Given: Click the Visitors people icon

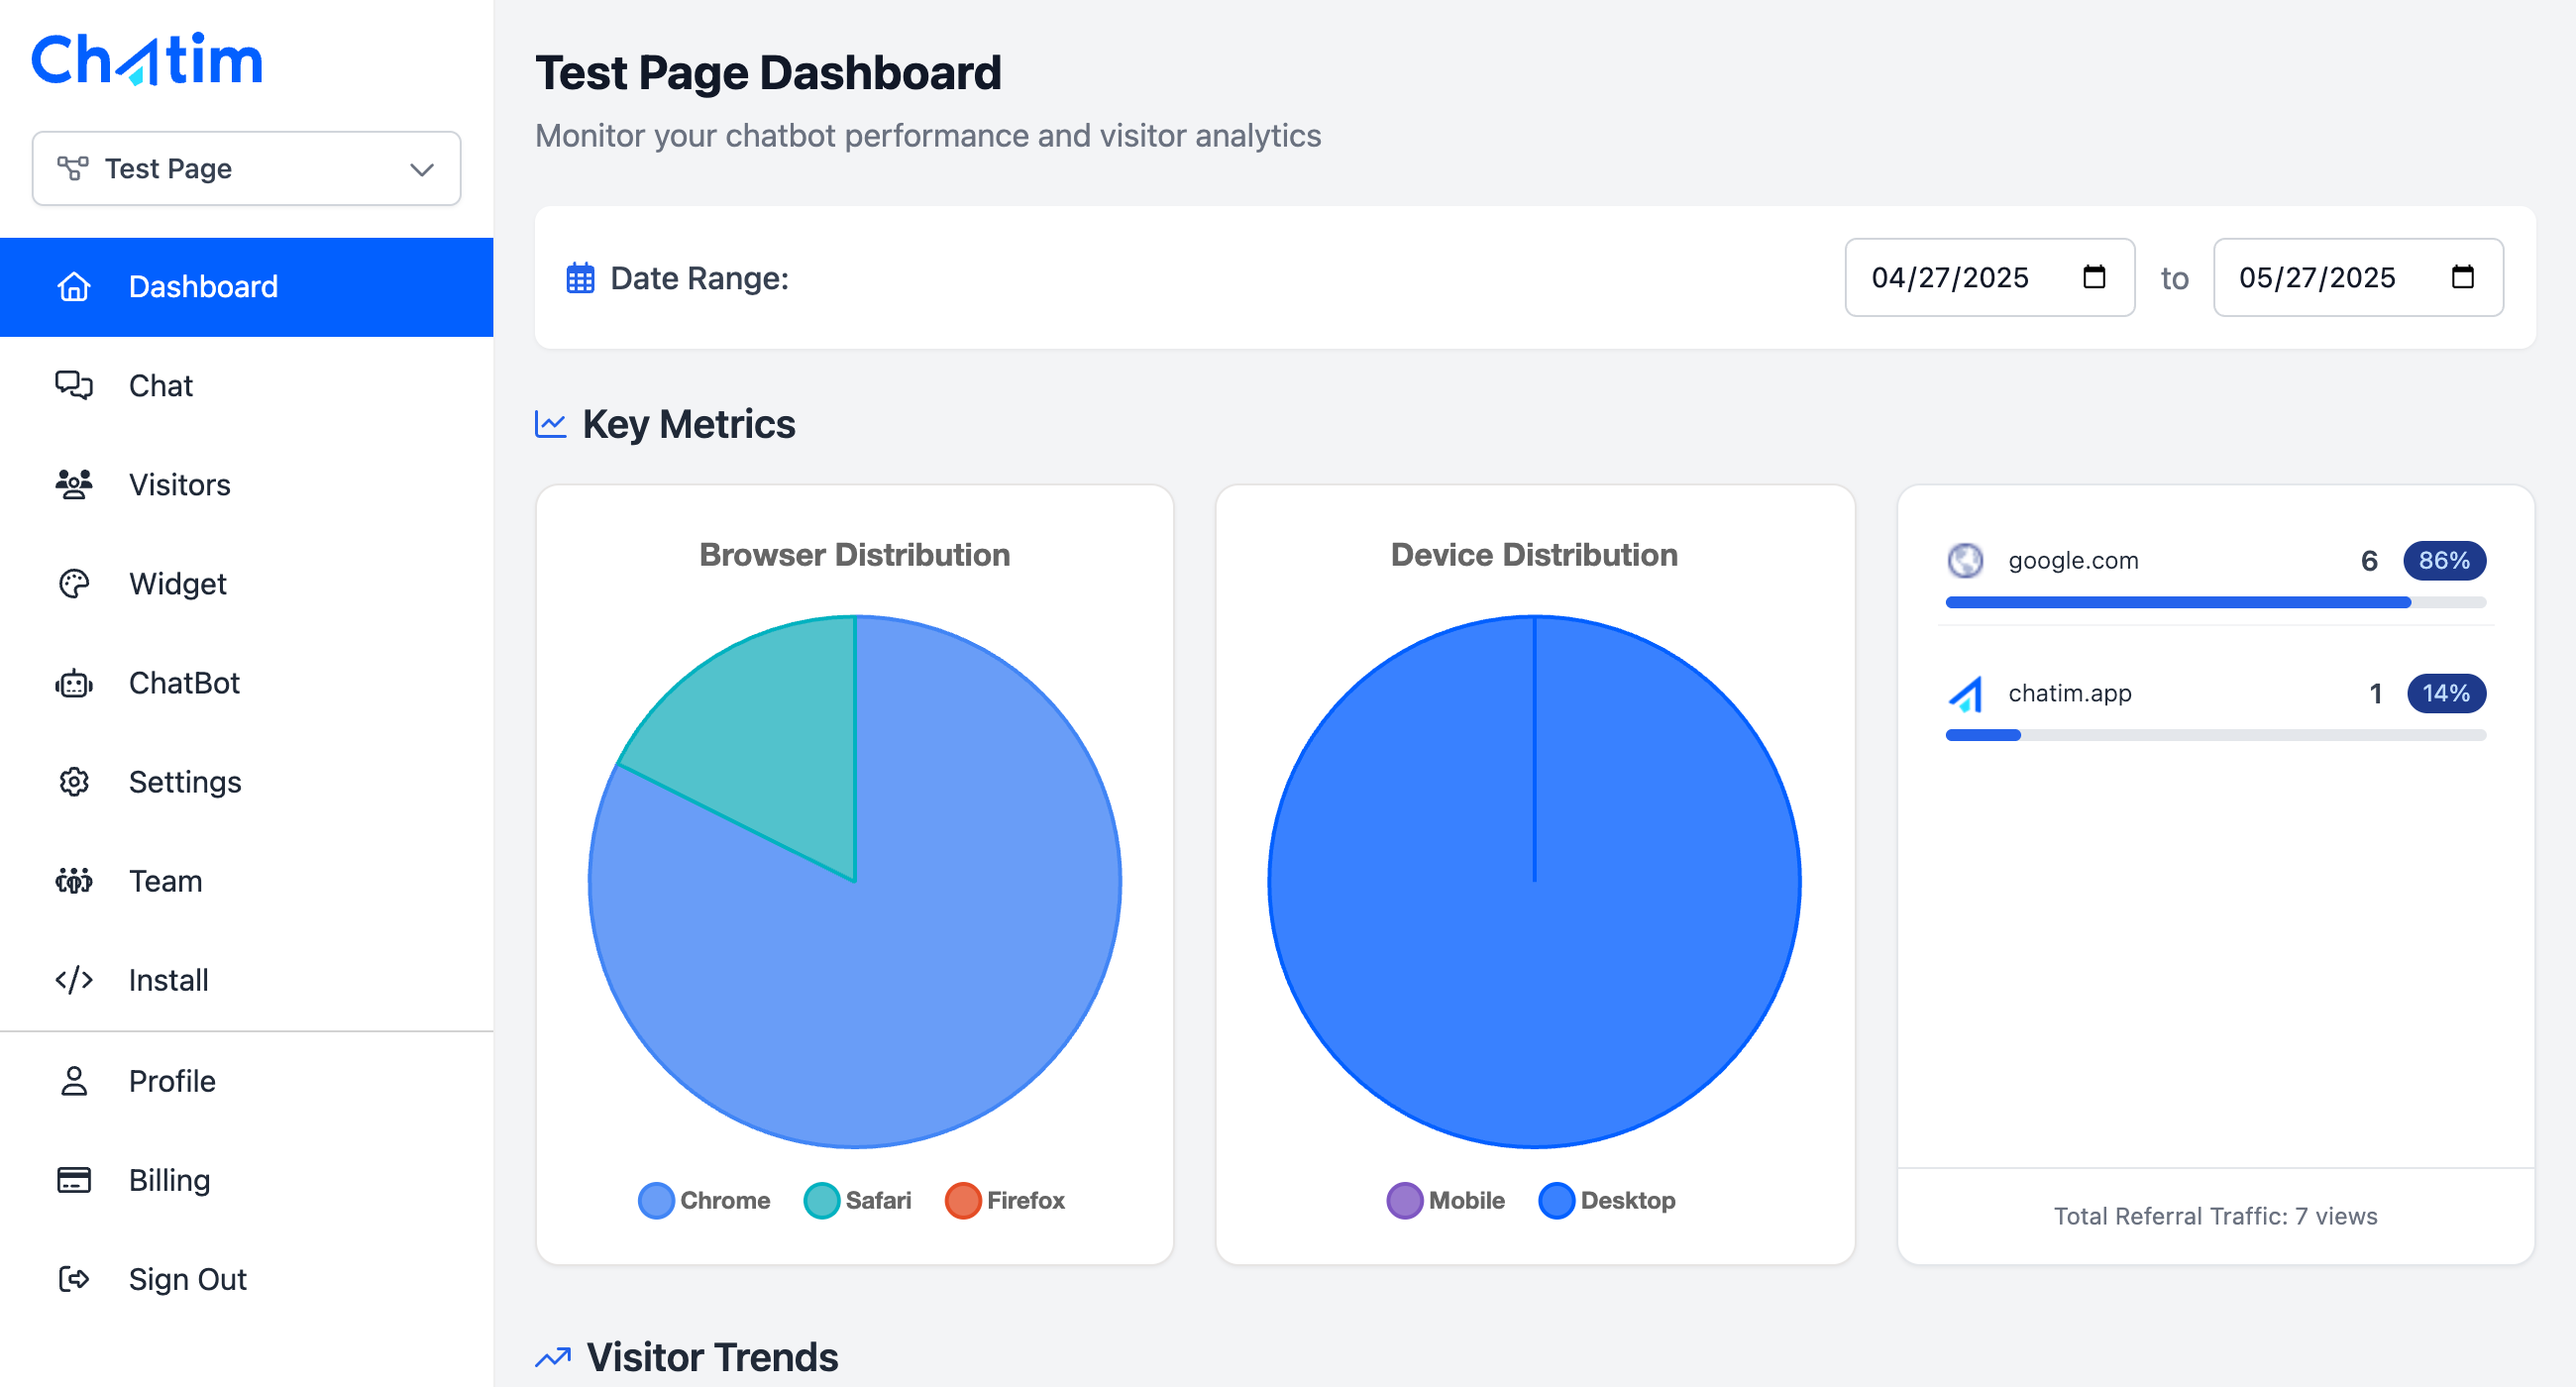Looking at the screenshot, I should 74,484.
